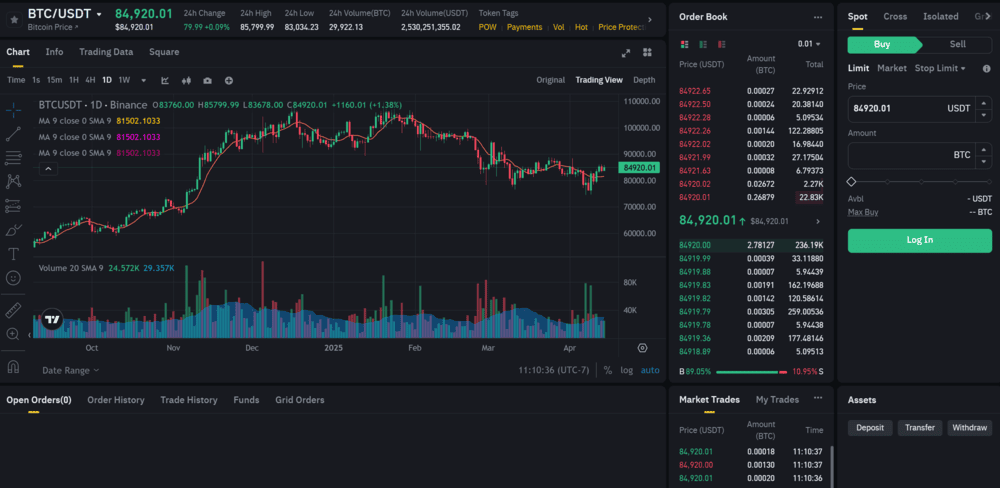Select the text annotation tool

14,254
